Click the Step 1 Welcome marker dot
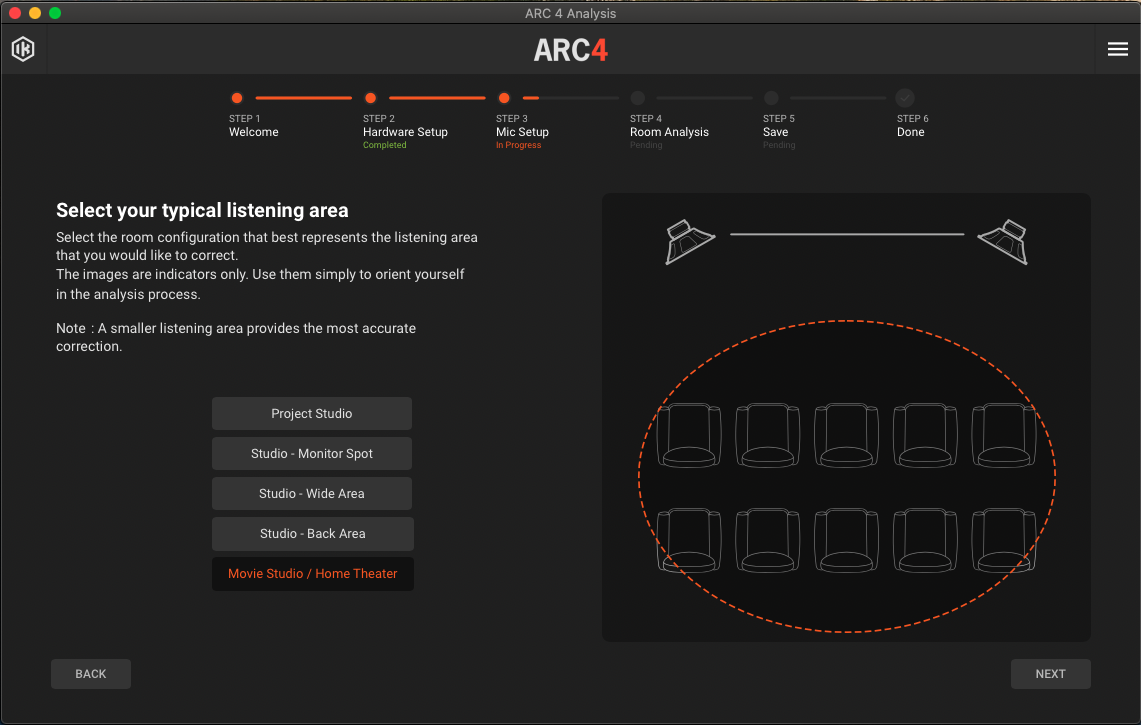The height and width of the screenshot is (725, 1141). (x=236, y=98)
